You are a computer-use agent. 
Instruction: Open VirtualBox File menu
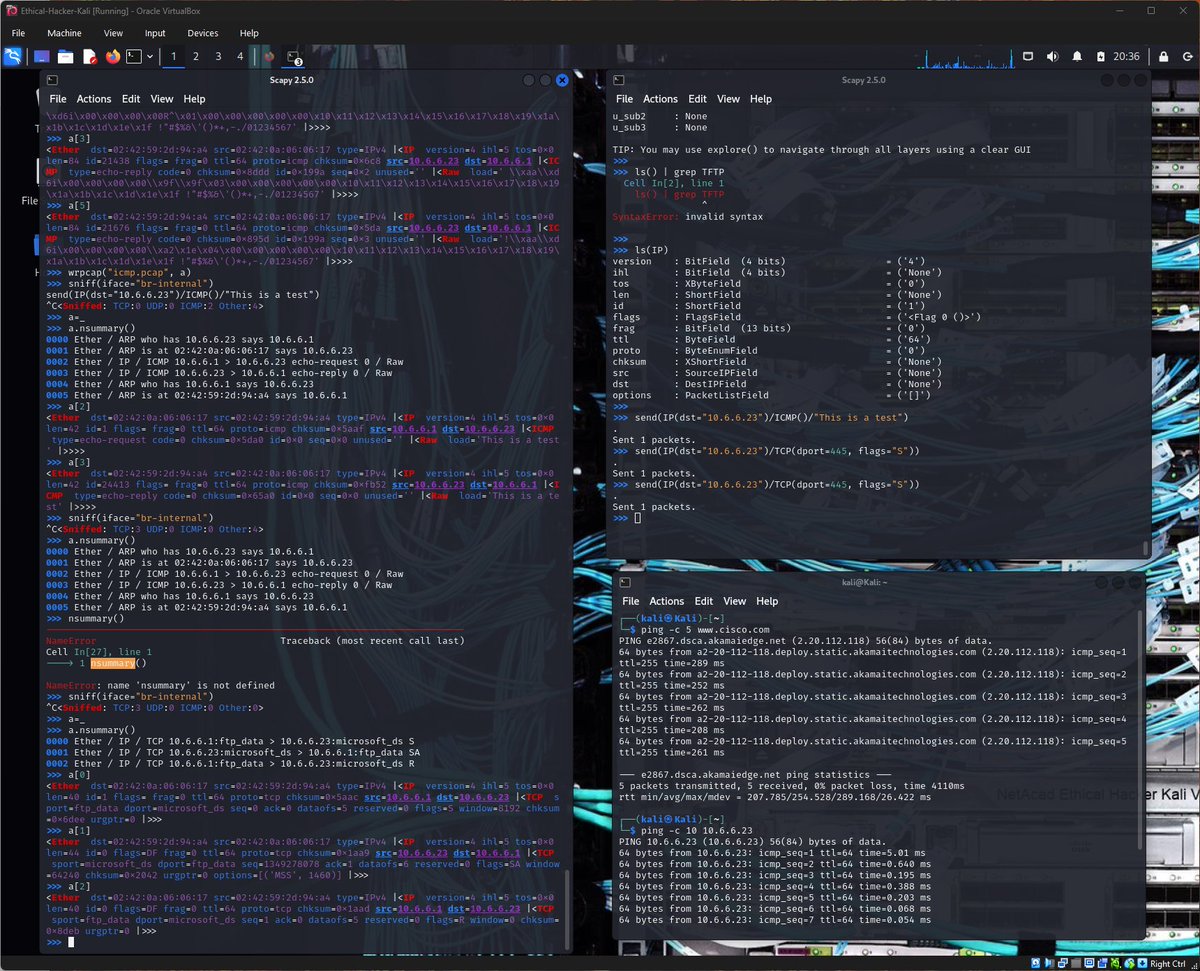point(18,33)
